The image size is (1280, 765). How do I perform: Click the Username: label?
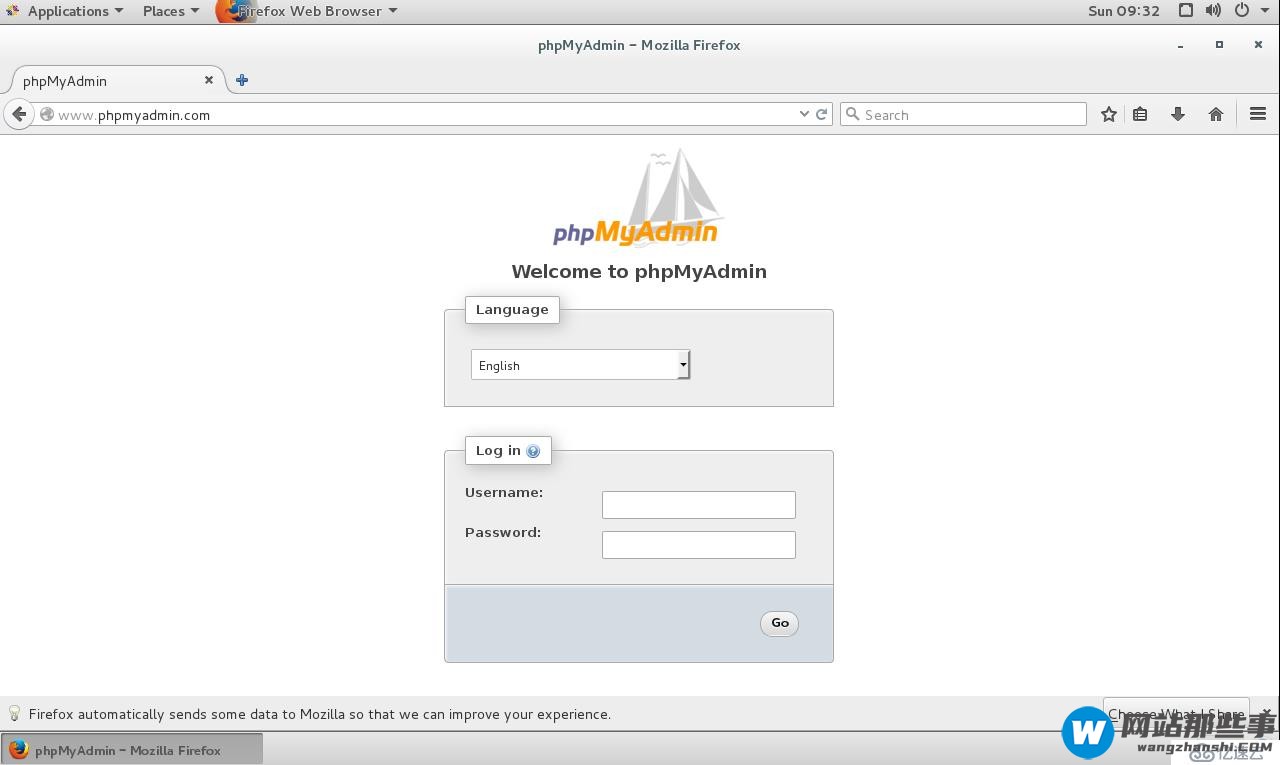coord(504,493)
